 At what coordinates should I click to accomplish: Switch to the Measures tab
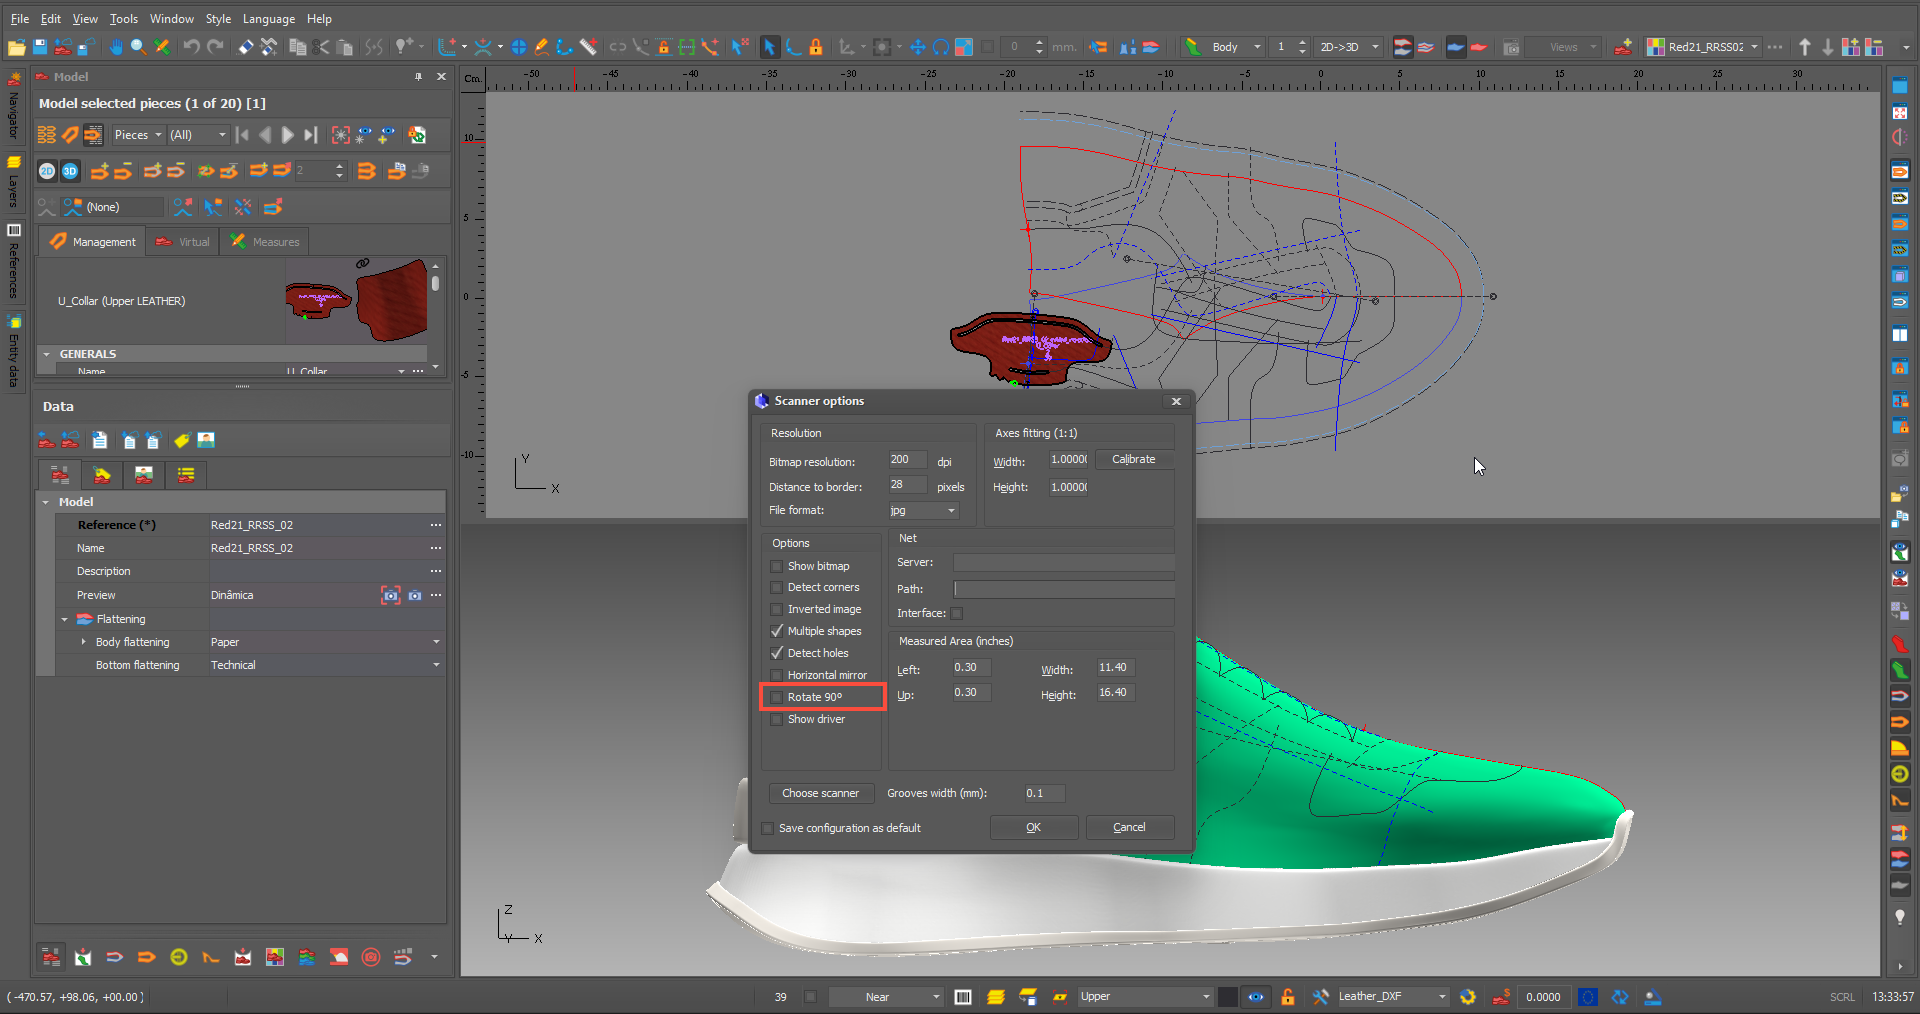[x=265, y=242]
